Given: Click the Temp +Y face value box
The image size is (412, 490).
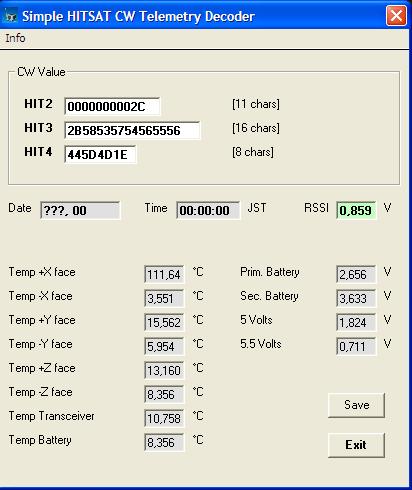Looking at the screenshot, I should coord(164,322).
